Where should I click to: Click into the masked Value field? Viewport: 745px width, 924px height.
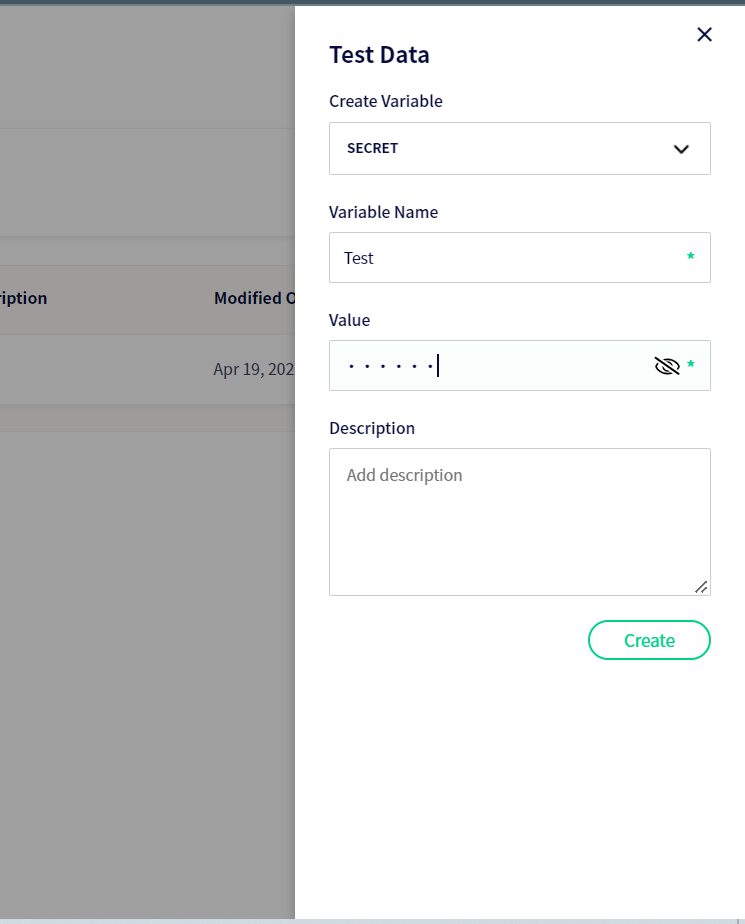pos(519,365)
